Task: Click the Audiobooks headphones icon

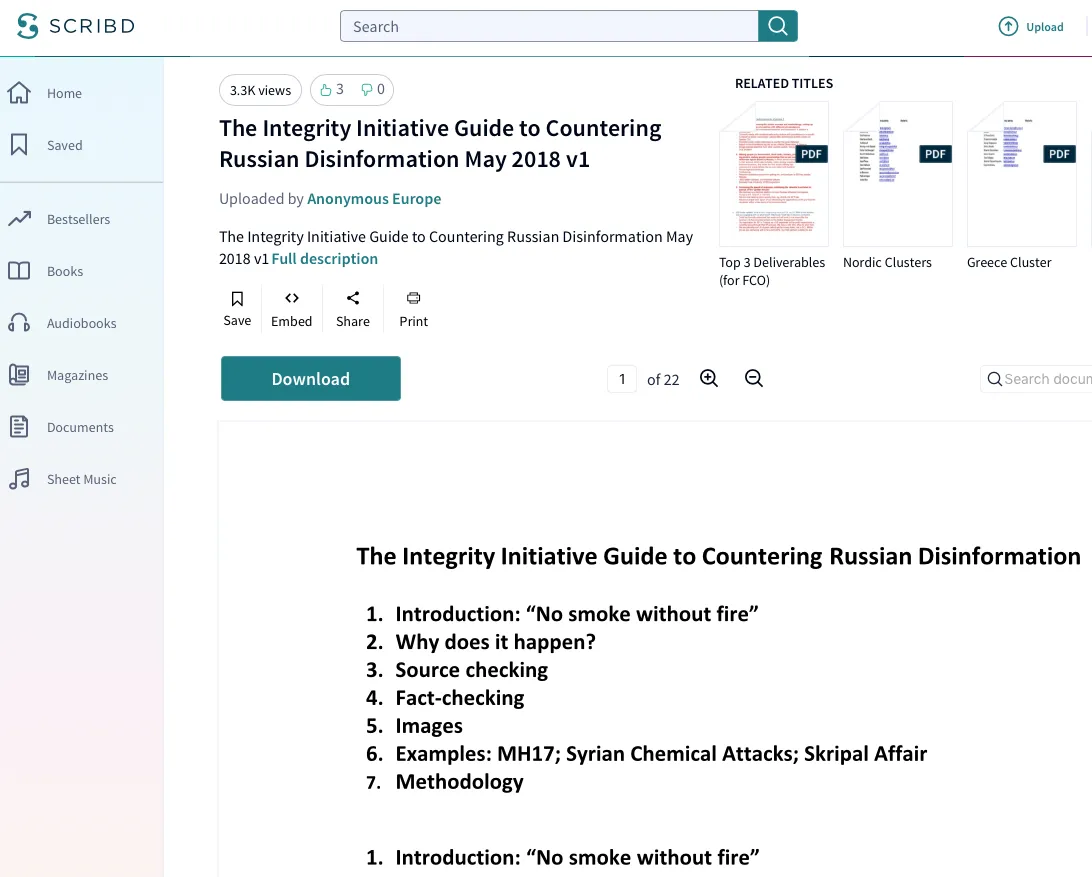Action: pos(19,323)
